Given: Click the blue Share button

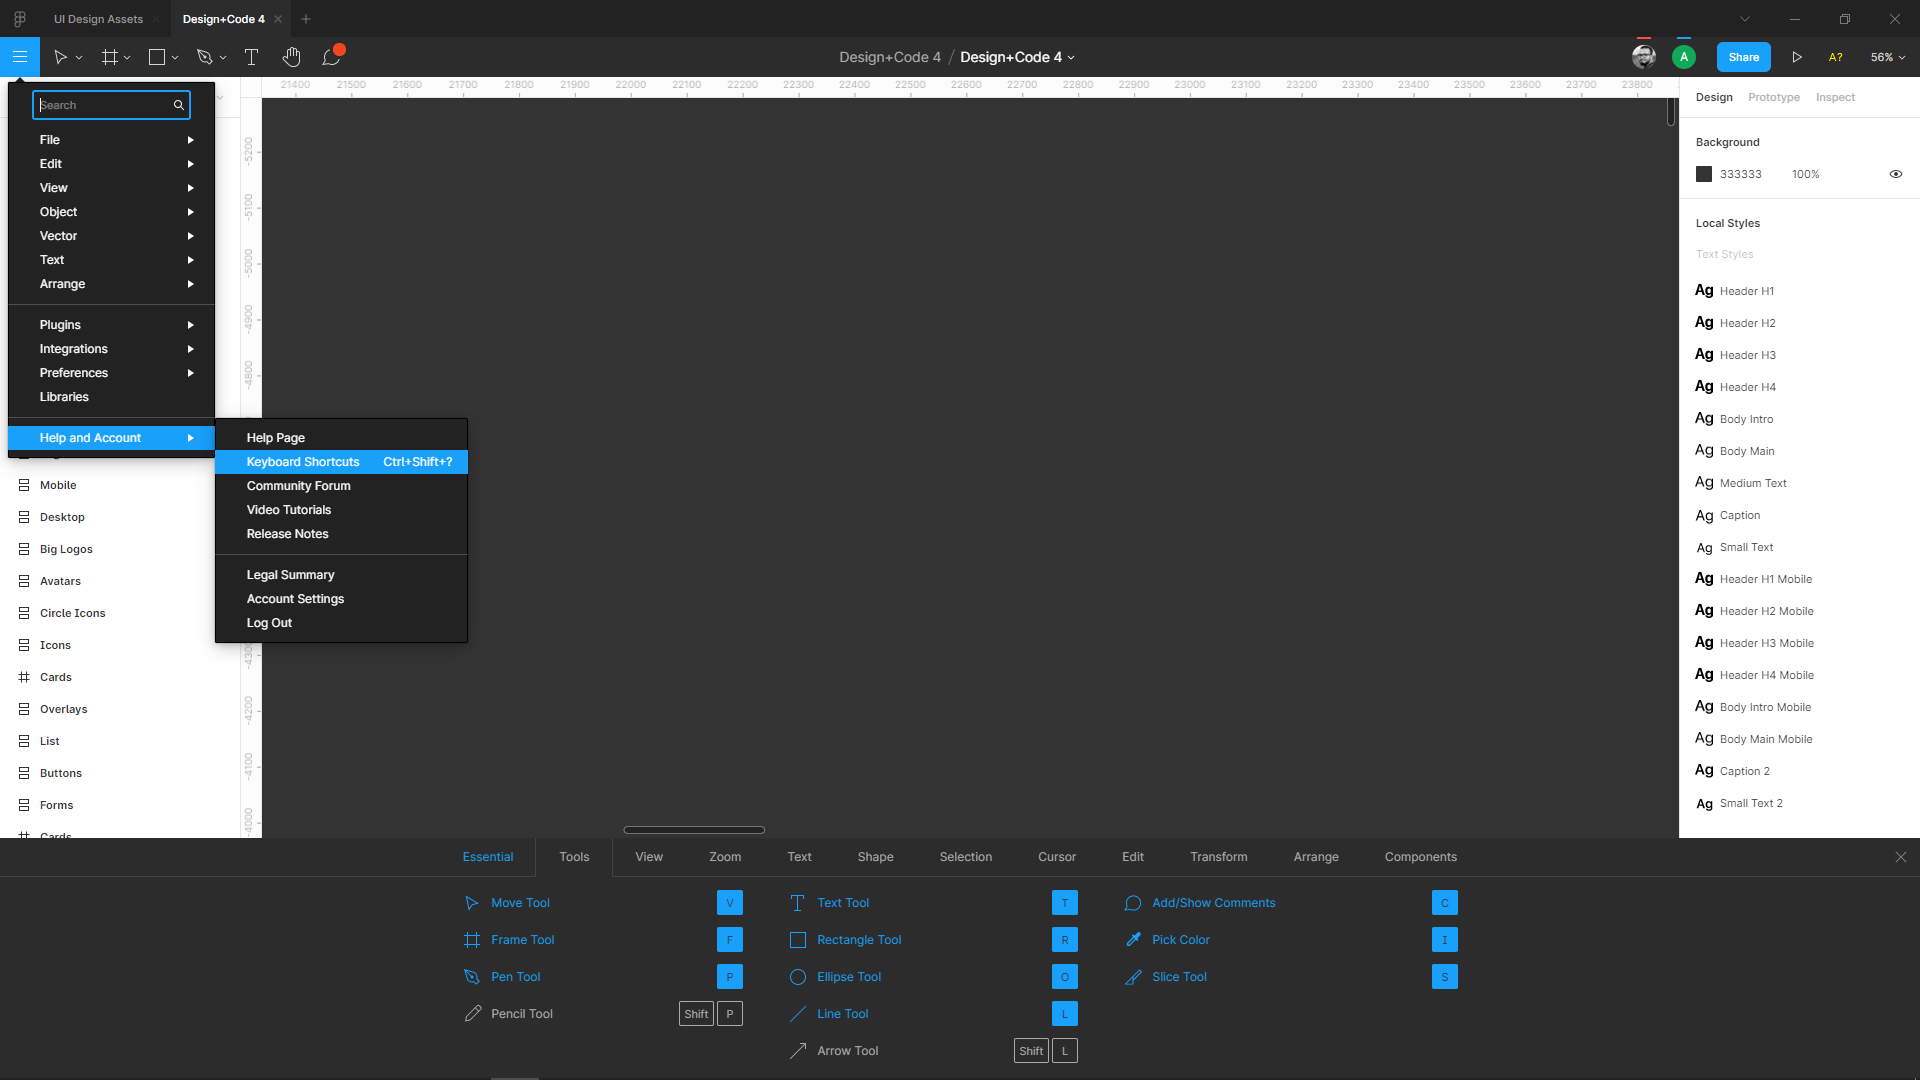Looking at the screenshot, I should point(1743,57).
